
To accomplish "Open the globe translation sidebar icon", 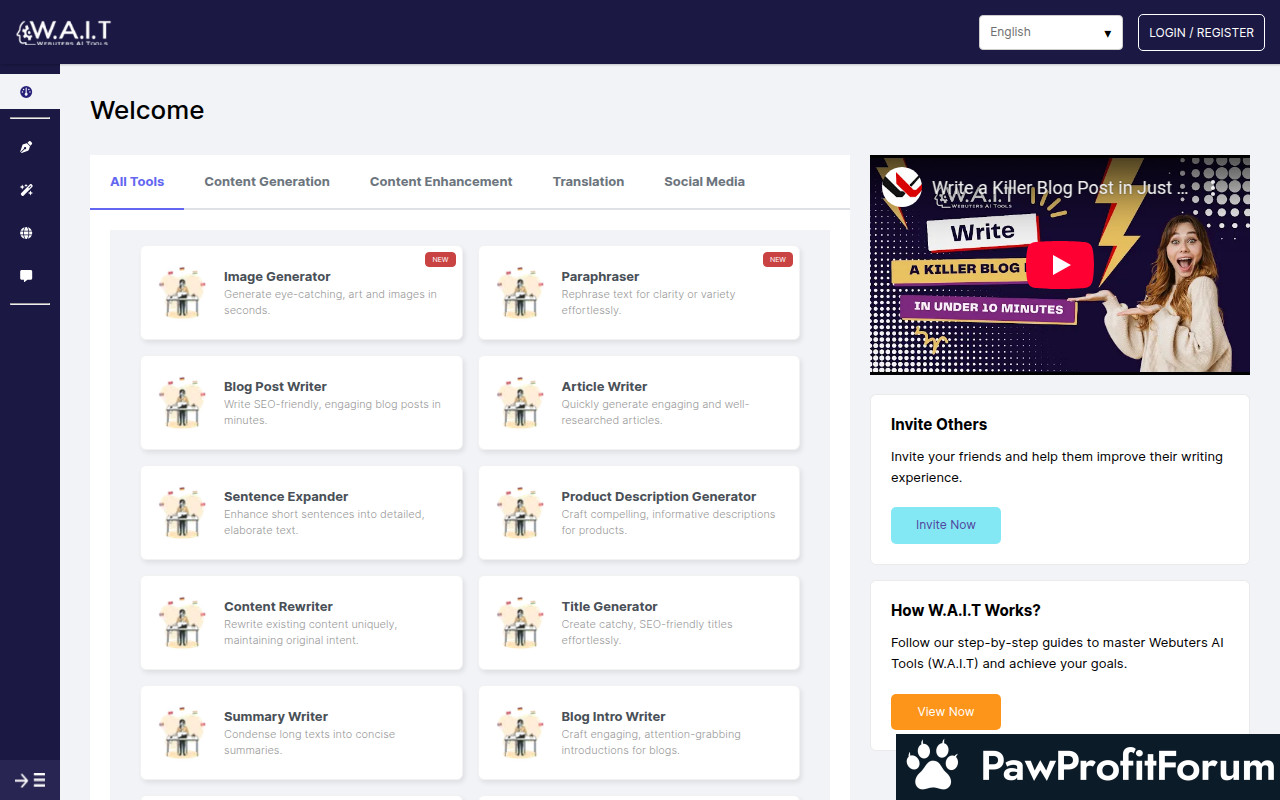I will 26,233.
